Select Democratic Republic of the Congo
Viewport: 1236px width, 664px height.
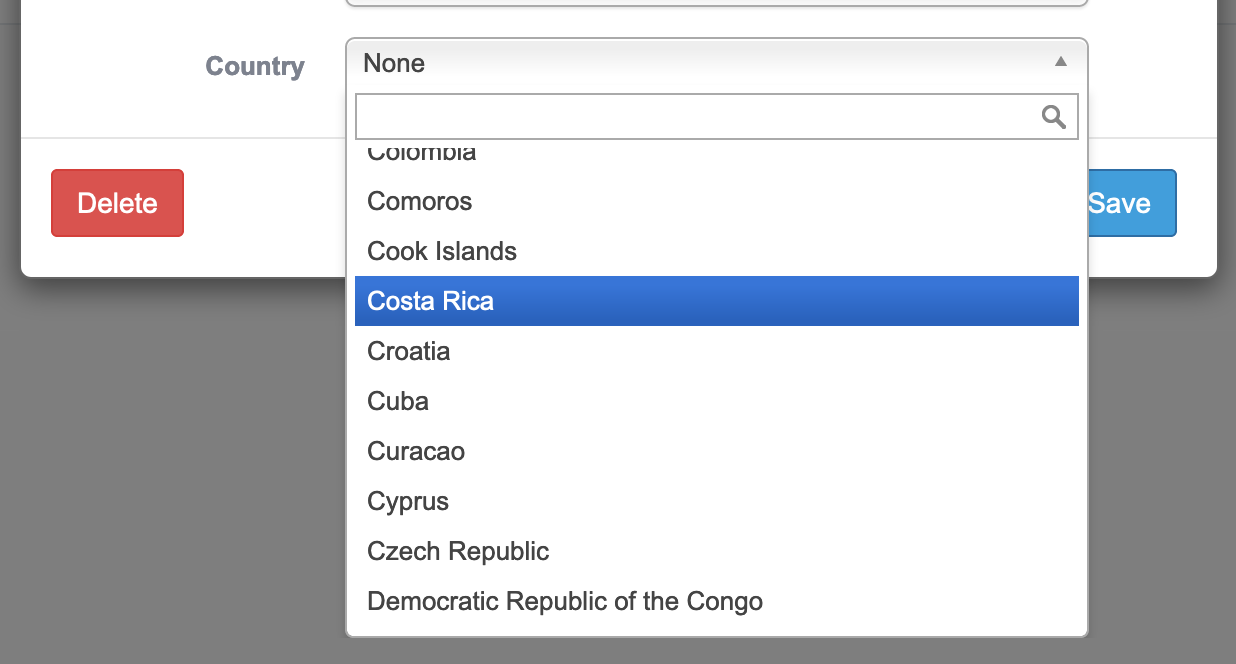[565, 601]
